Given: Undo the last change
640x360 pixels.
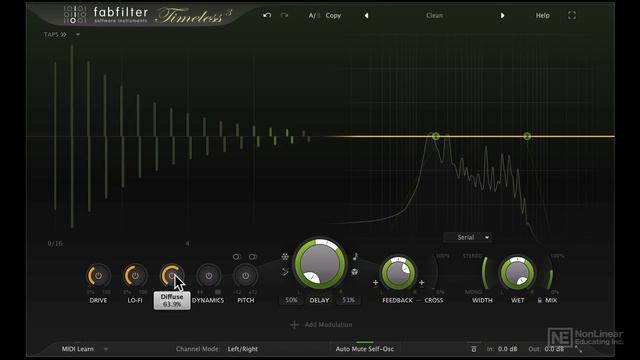Looking at the screenshot, I should click(x=267, y=16).
